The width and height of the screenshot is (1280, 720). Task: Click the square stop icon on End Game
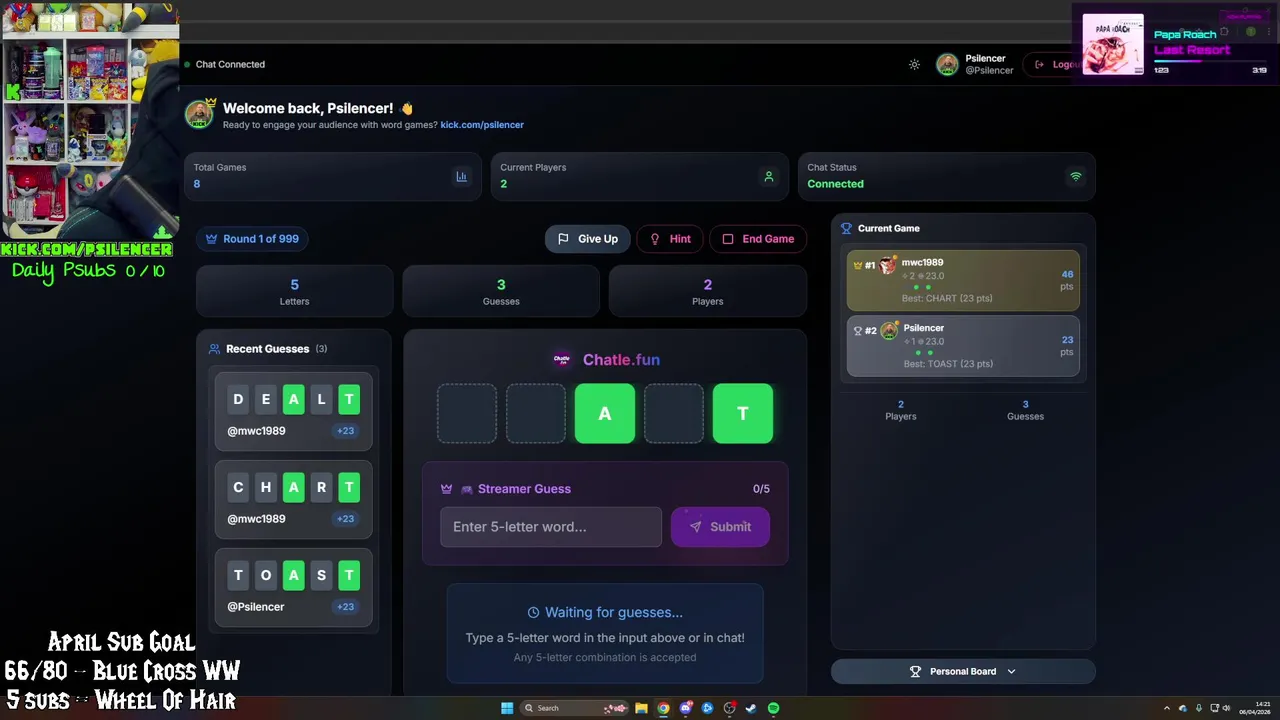(x=728, y=239)
